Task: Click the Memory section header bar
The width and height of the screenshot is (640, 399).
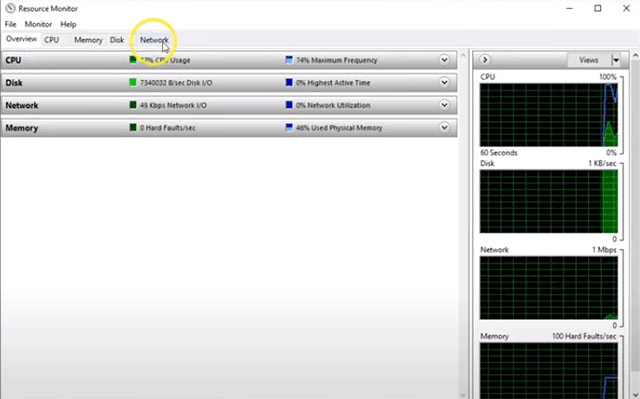Action: pos(229,128)
